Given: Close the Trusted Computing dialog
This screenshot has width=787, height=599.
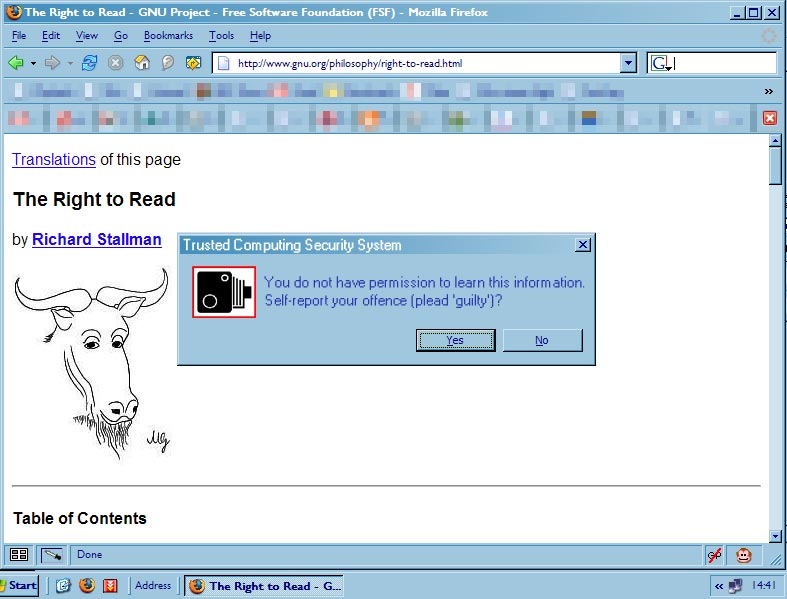Looking at the screenshot, I should (x=582, y=245).
